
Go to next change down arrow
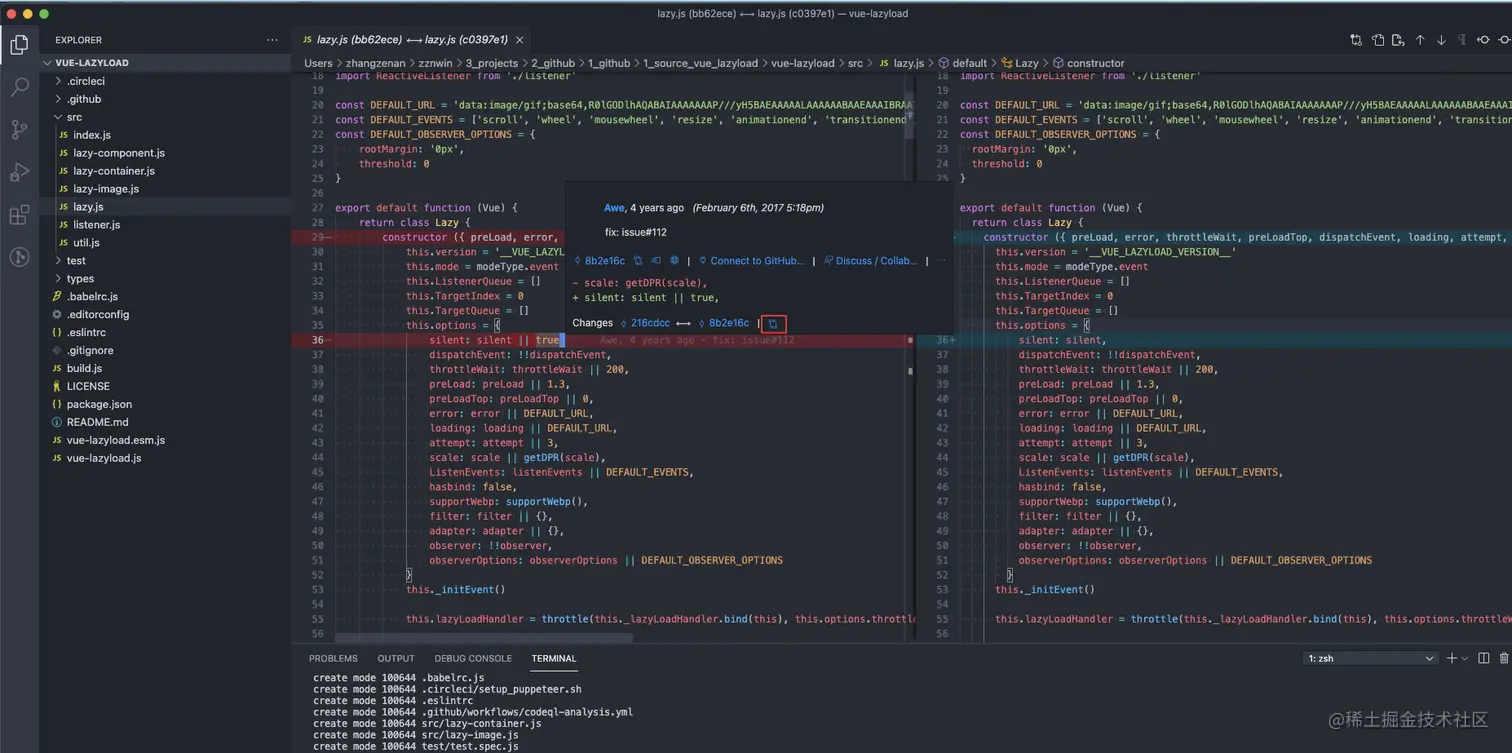(x=1441, y=40)
